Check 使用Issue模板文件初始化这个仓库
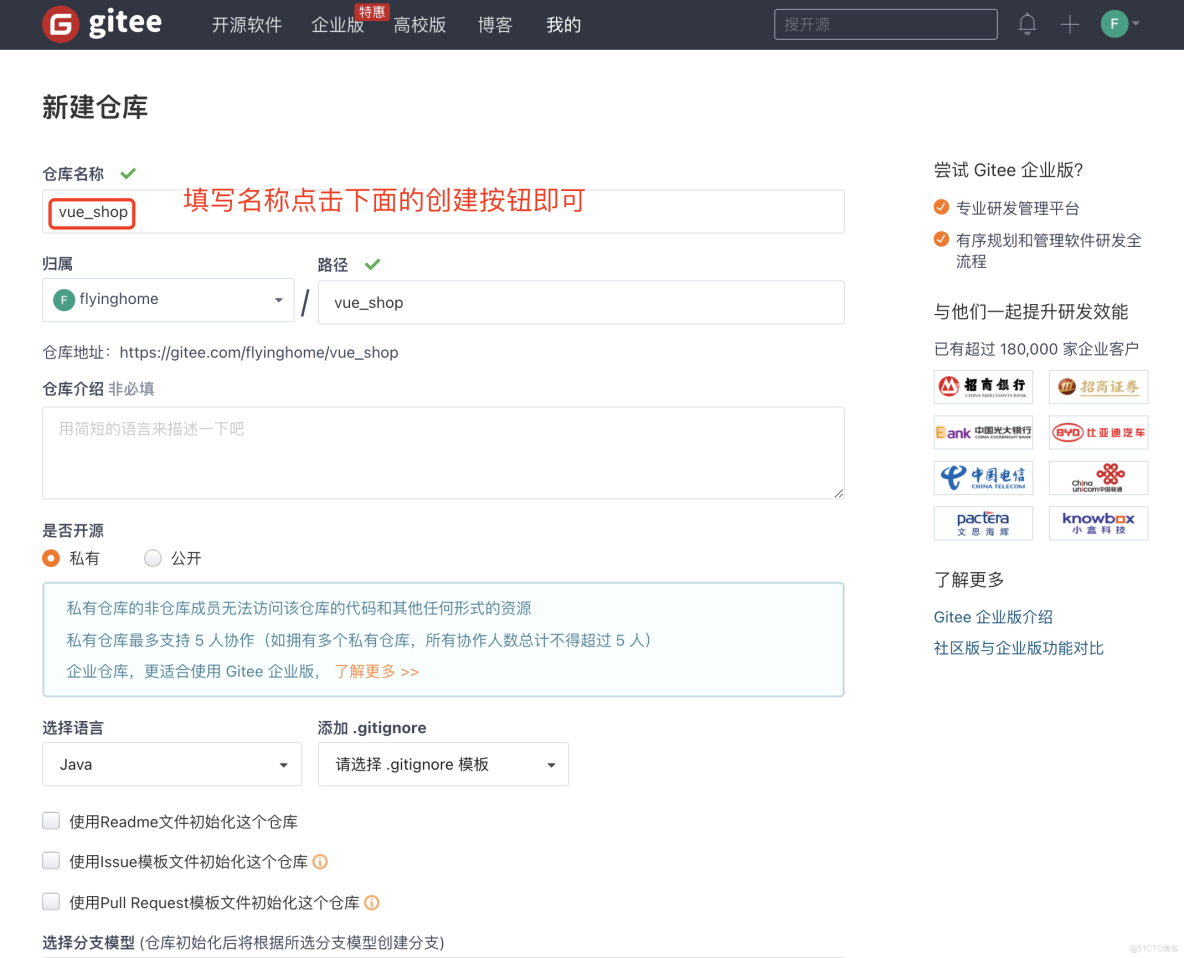The image size is (1184, 958). (51, 860)
